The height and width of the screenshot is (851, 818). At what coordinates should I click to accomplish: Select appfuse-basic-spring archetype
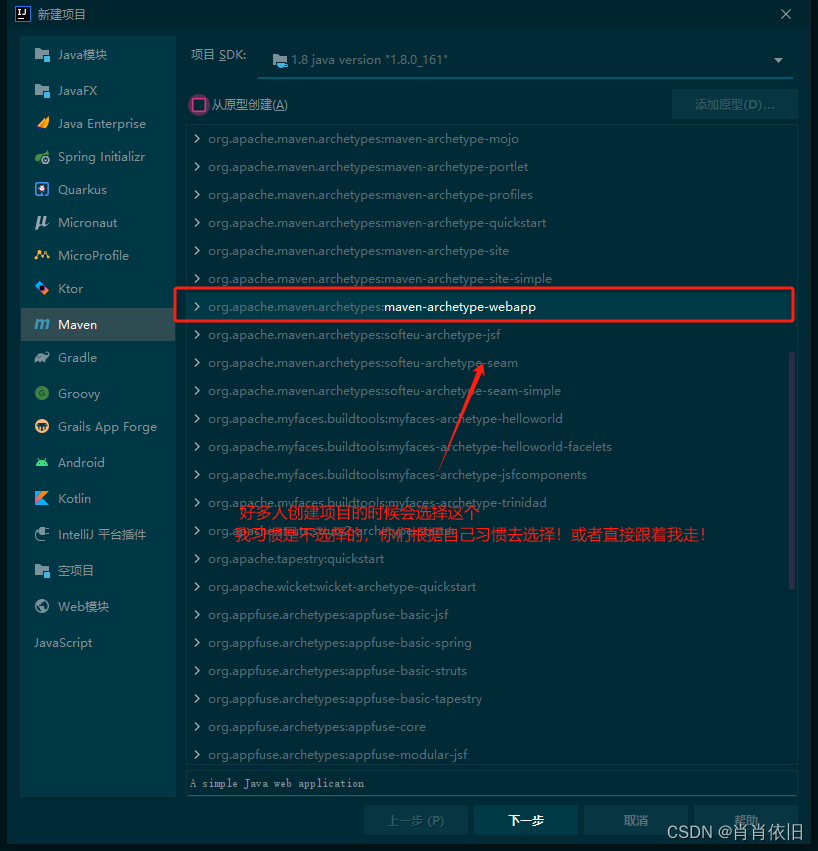(491, 643)
